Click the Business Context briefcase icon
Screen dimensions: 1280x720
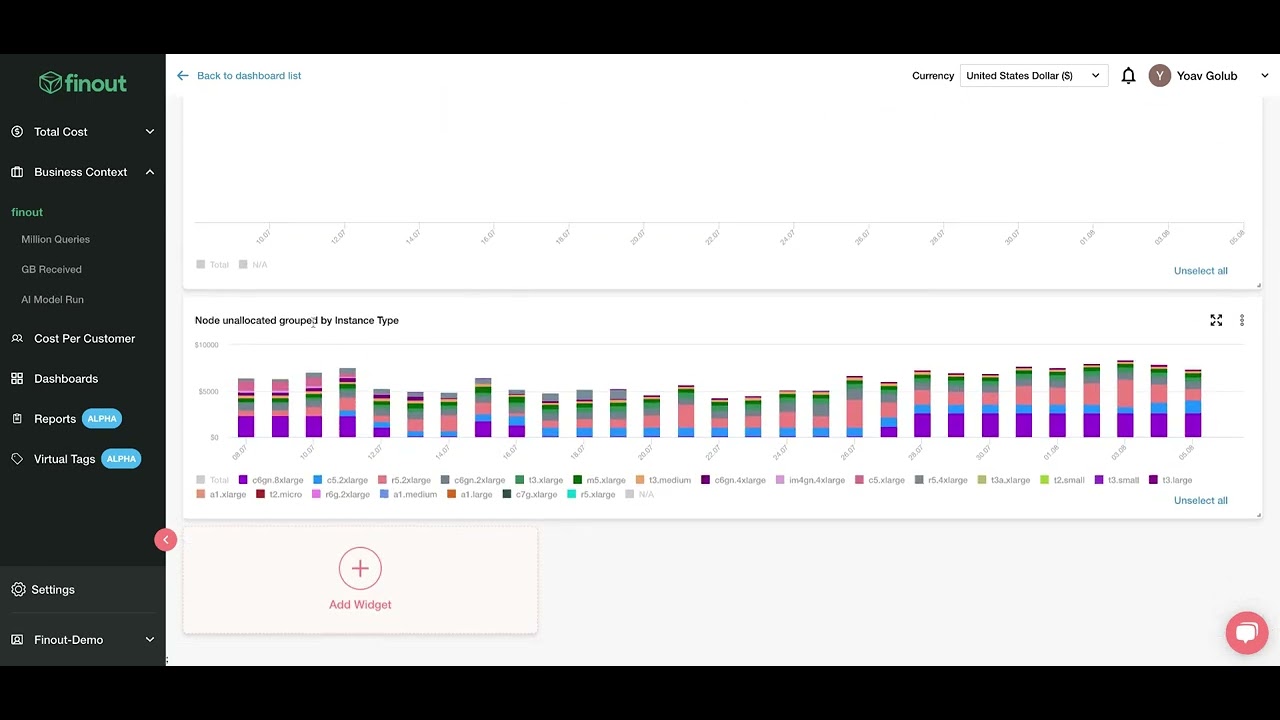point(17,172)
